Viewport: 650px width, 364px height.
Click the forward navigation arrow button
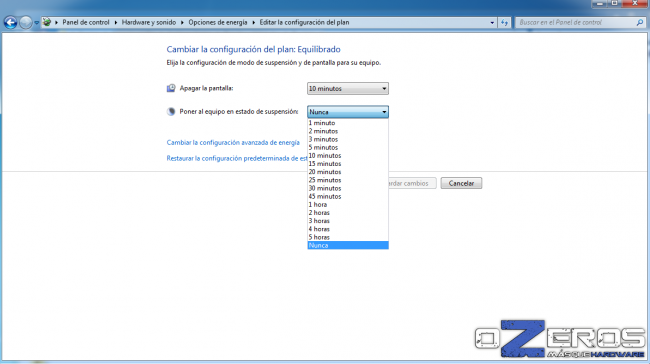click(26, 22)
